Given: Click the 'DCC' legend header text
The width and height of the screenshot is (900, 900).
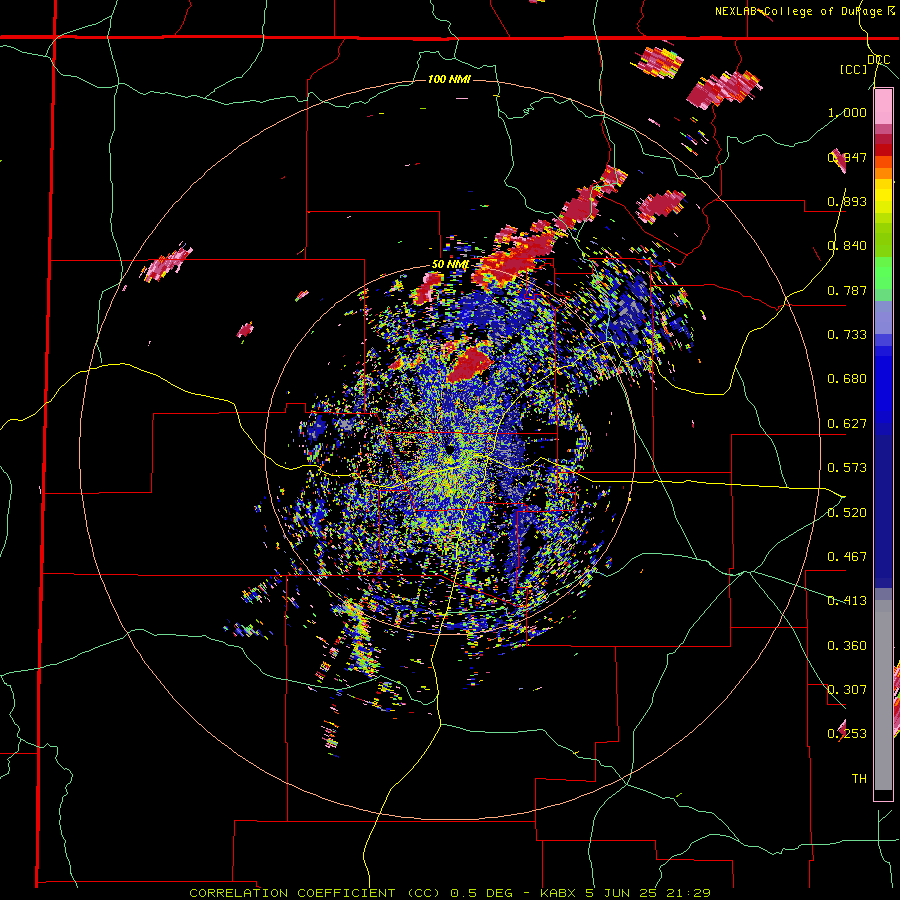Looking at the screenshot, I should pyautogui.click(x=879, y=60).
